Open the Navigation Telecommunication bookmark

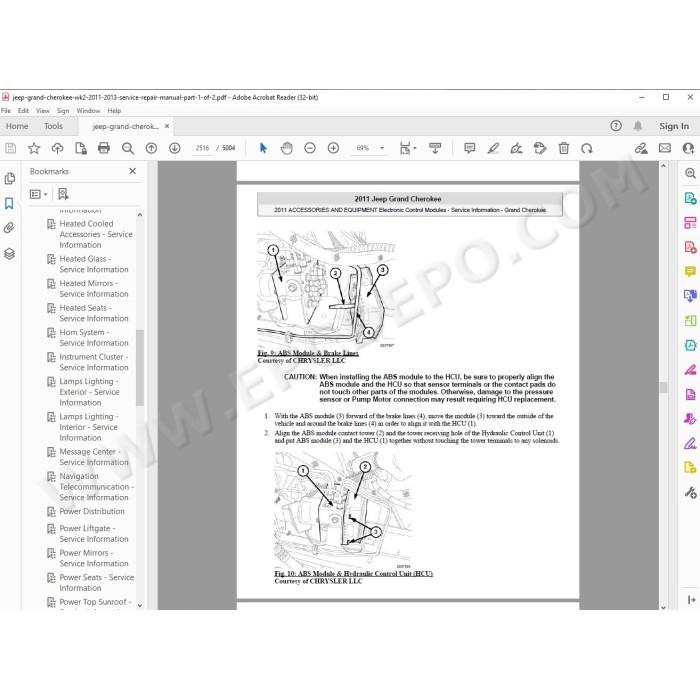96,487
